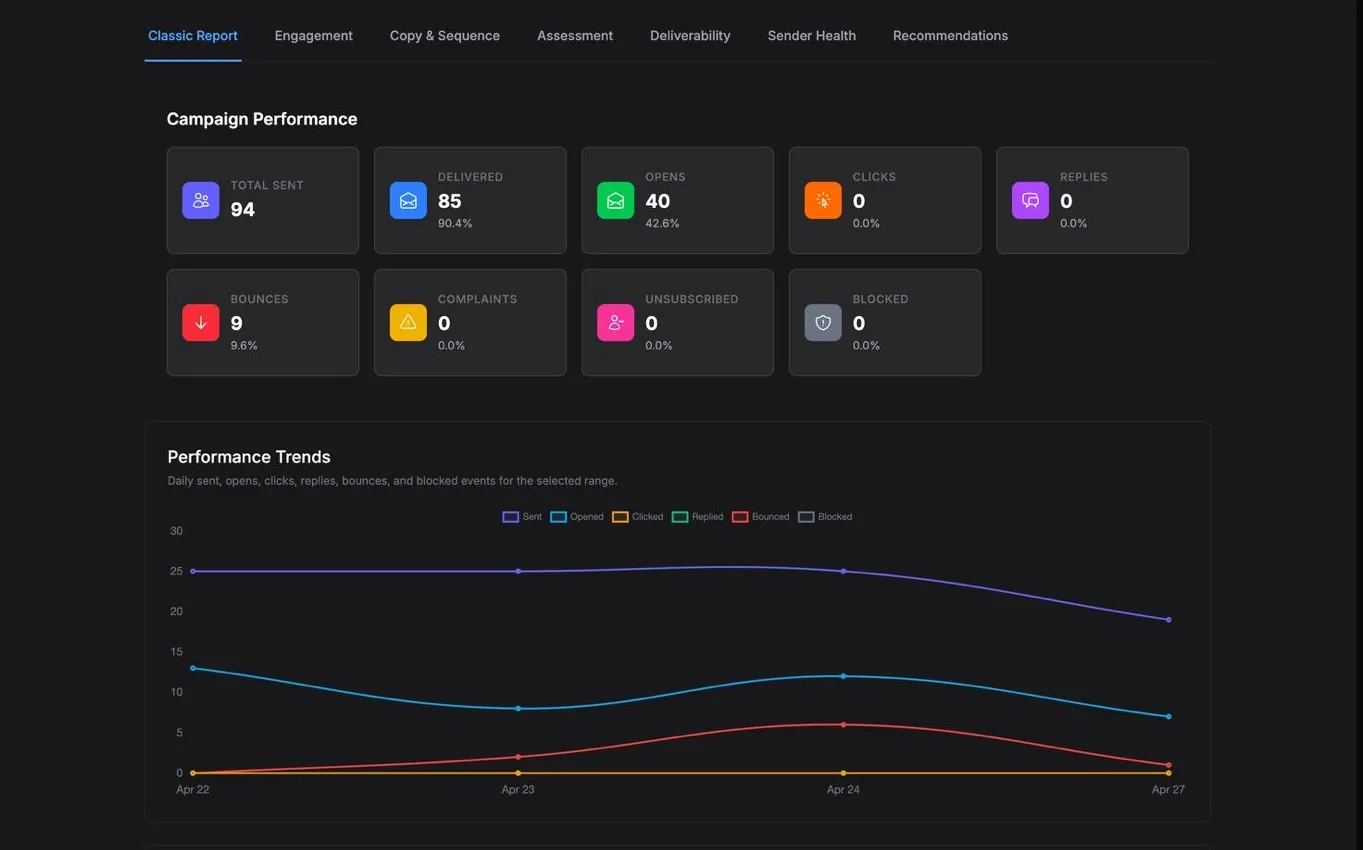Click the yellow Complaints warning icon

(x=408, y=322)
